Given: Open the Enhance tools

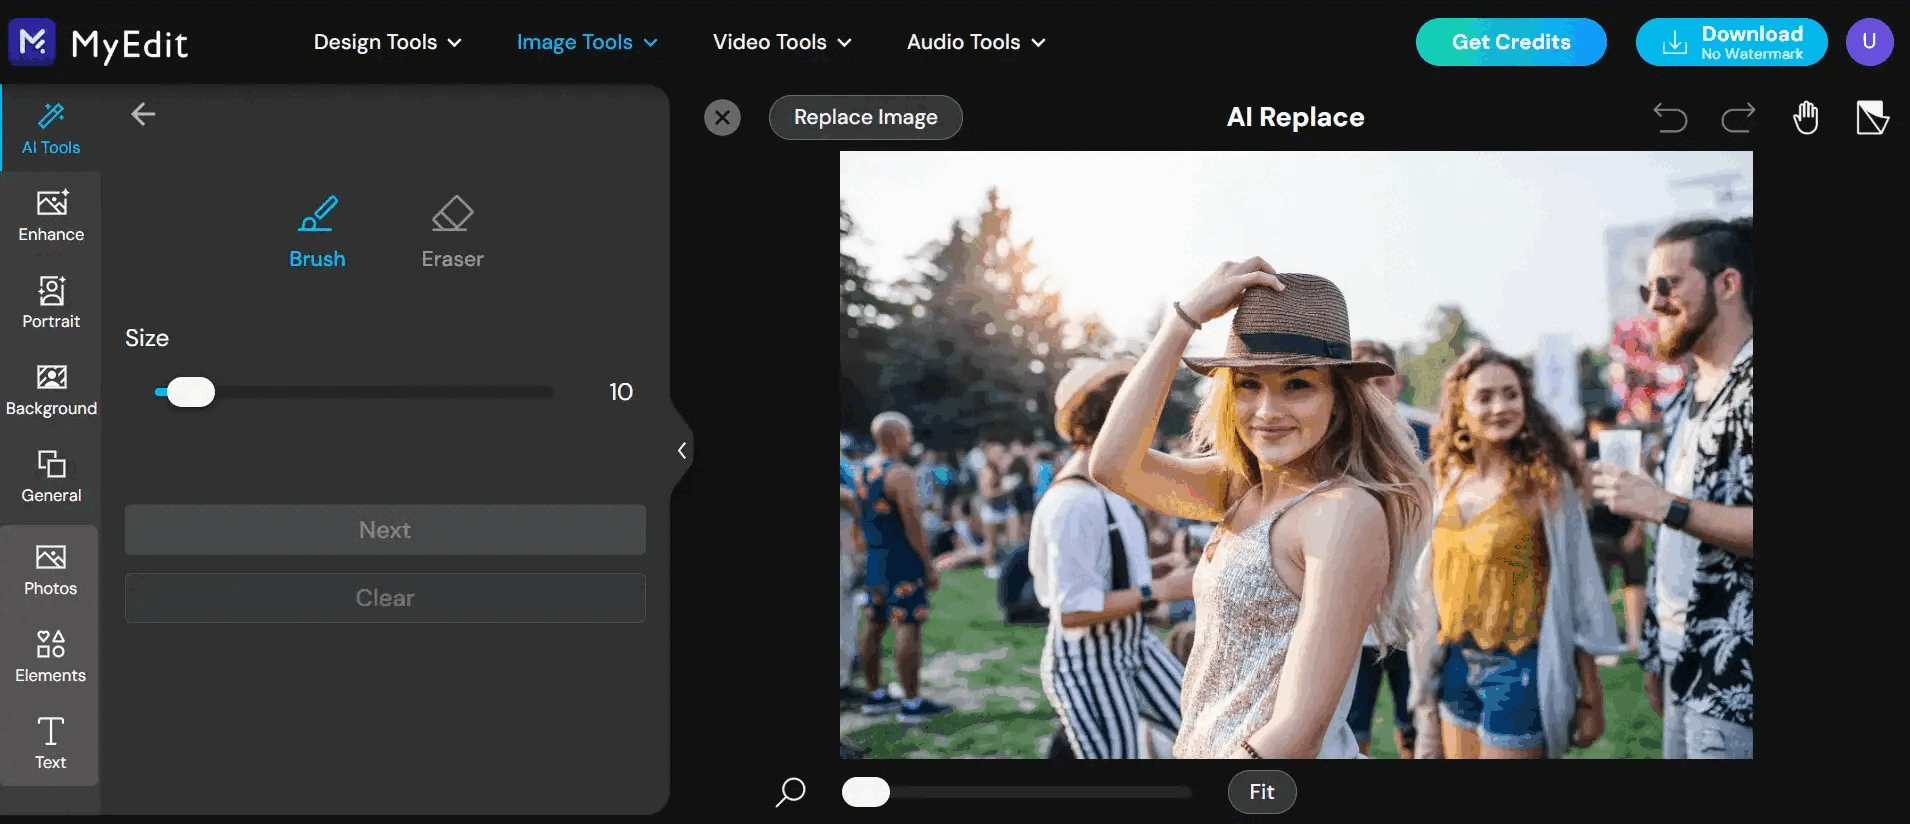Looking at the screenshot, I should click(51, 216).
